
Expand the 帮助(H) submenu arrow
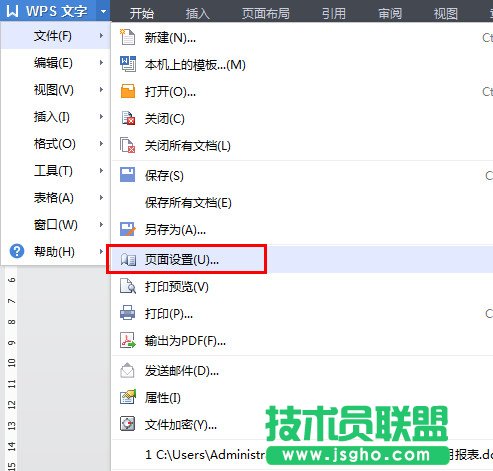point(101,251)
